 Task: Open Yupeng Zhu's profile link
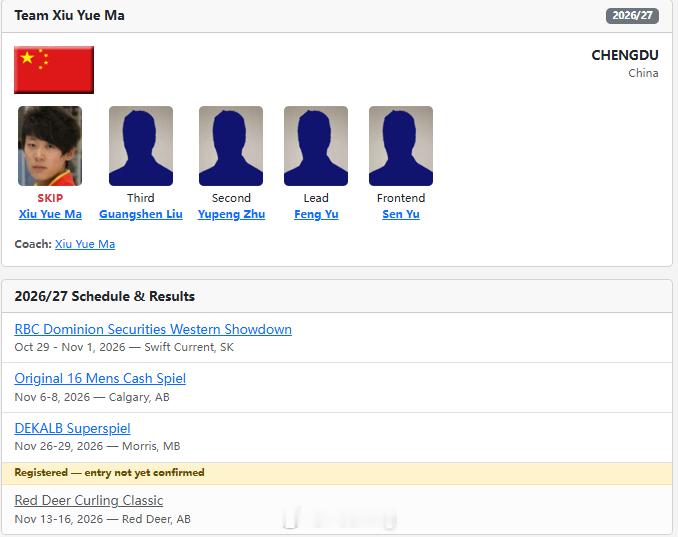(231, 214)
